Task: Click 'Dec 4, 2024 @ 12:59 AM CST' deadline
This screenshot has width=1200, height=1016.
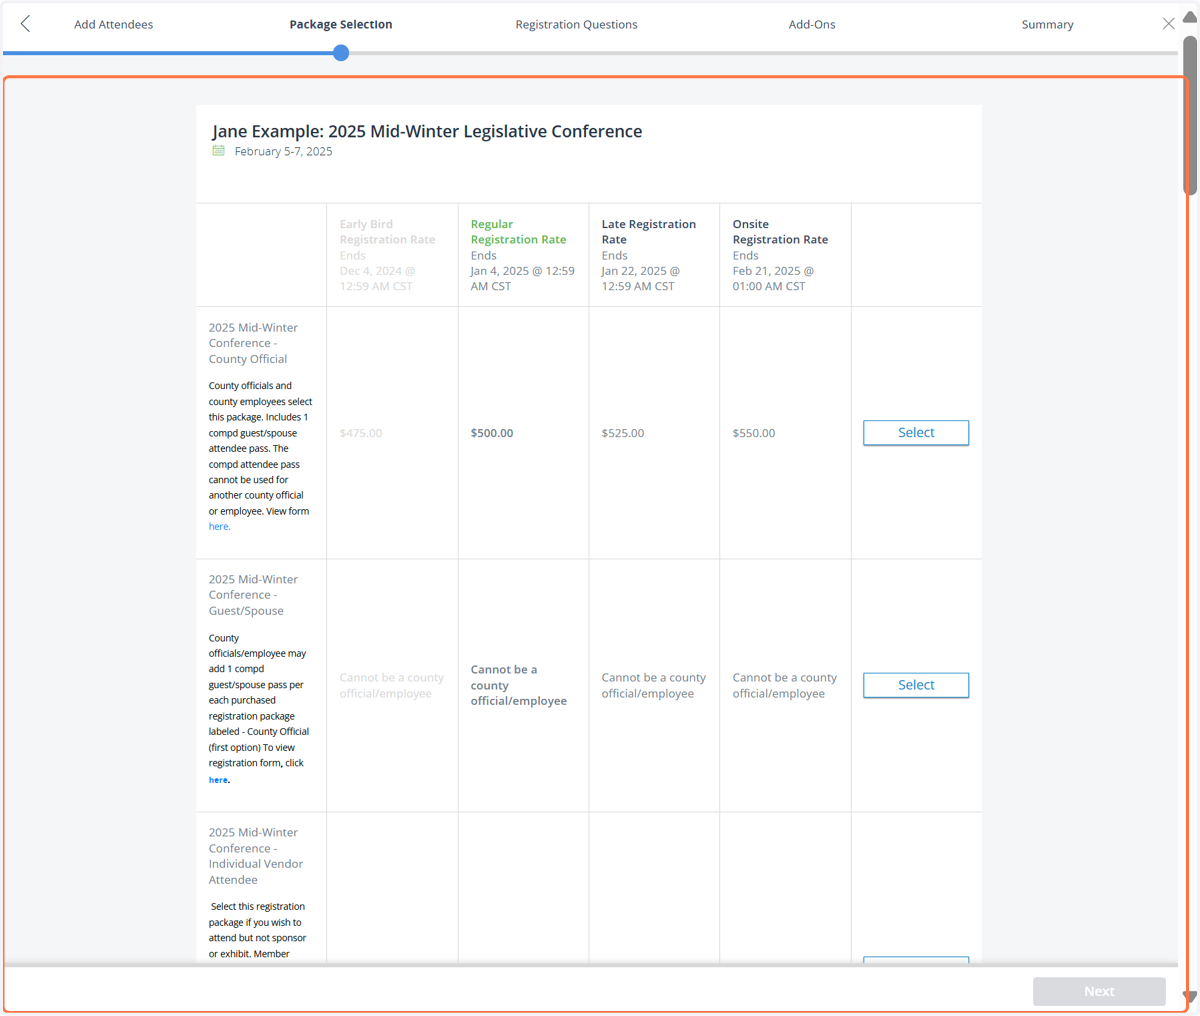Action: coord(377,278)
